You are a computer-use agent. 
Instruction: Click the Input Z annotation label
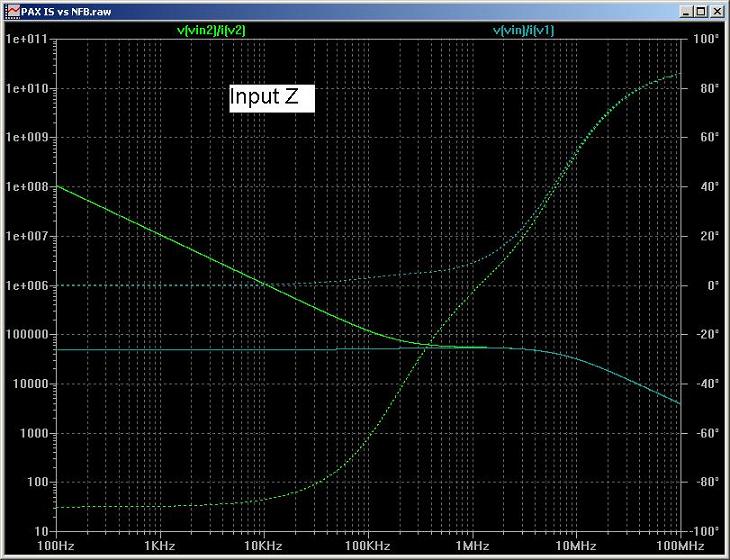272,98
